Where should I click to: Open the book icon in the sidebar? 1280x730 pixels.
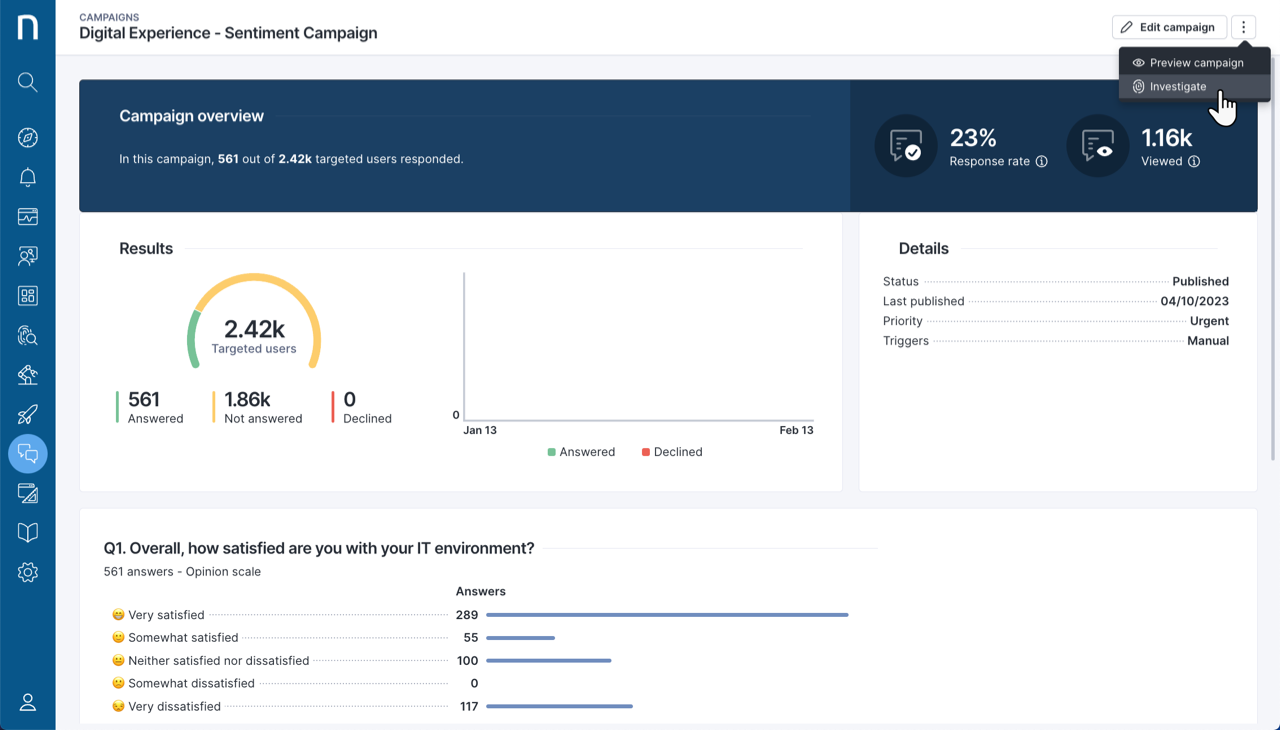pos(28,532)
